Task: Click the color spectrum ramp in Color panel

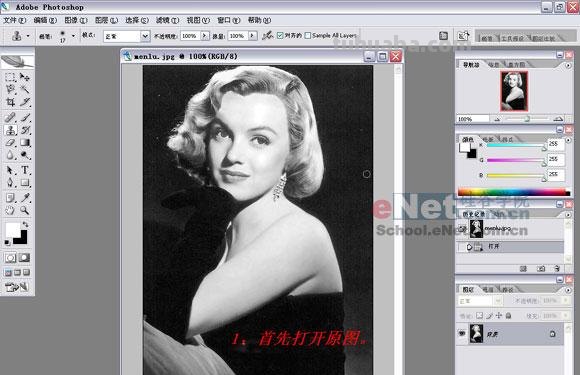Action: pyautogui.click(x=514, y=192)
